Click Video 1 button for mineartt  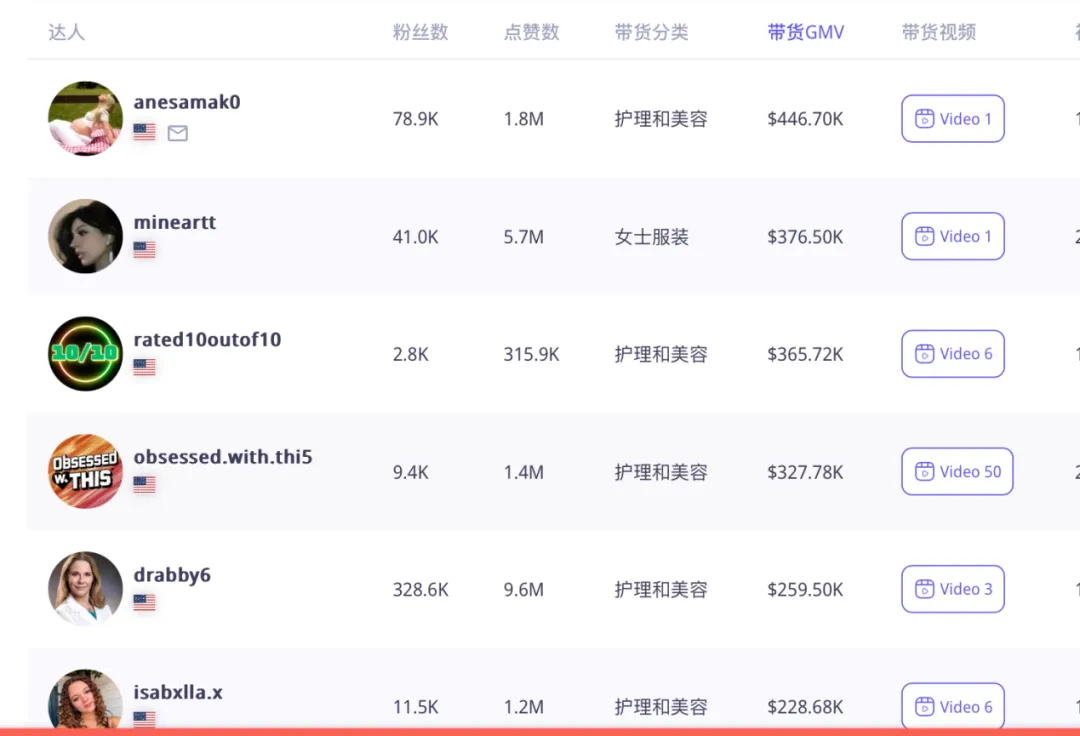click(952, 237)
